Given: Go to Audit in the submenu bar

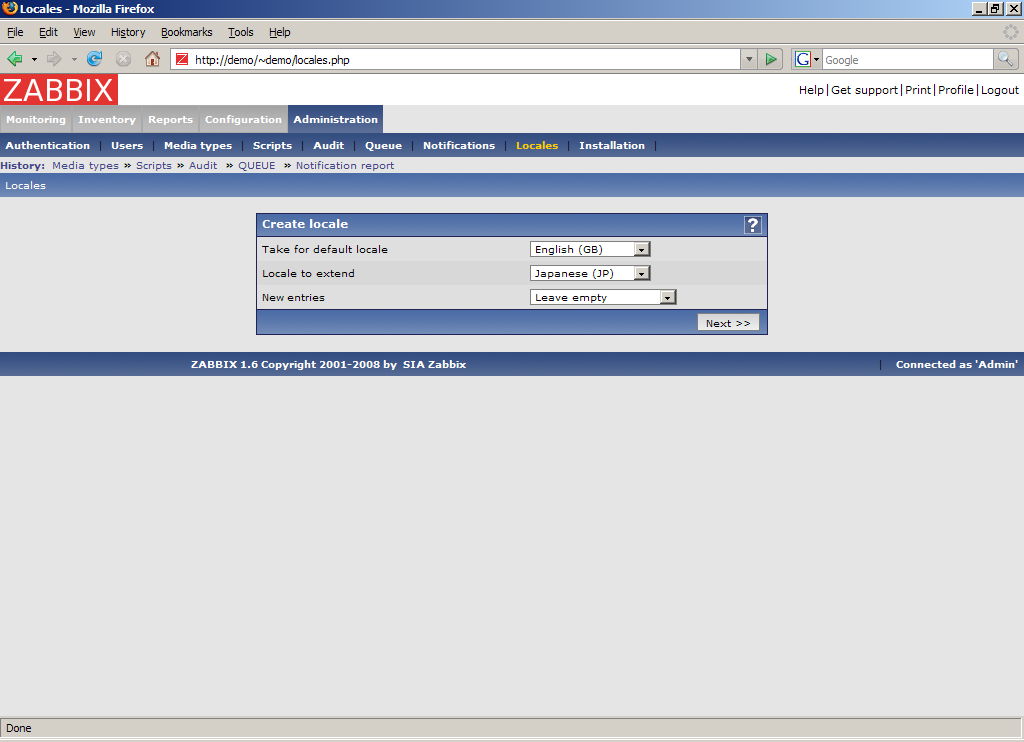Looking at the screenshot, I should (328, 146).
